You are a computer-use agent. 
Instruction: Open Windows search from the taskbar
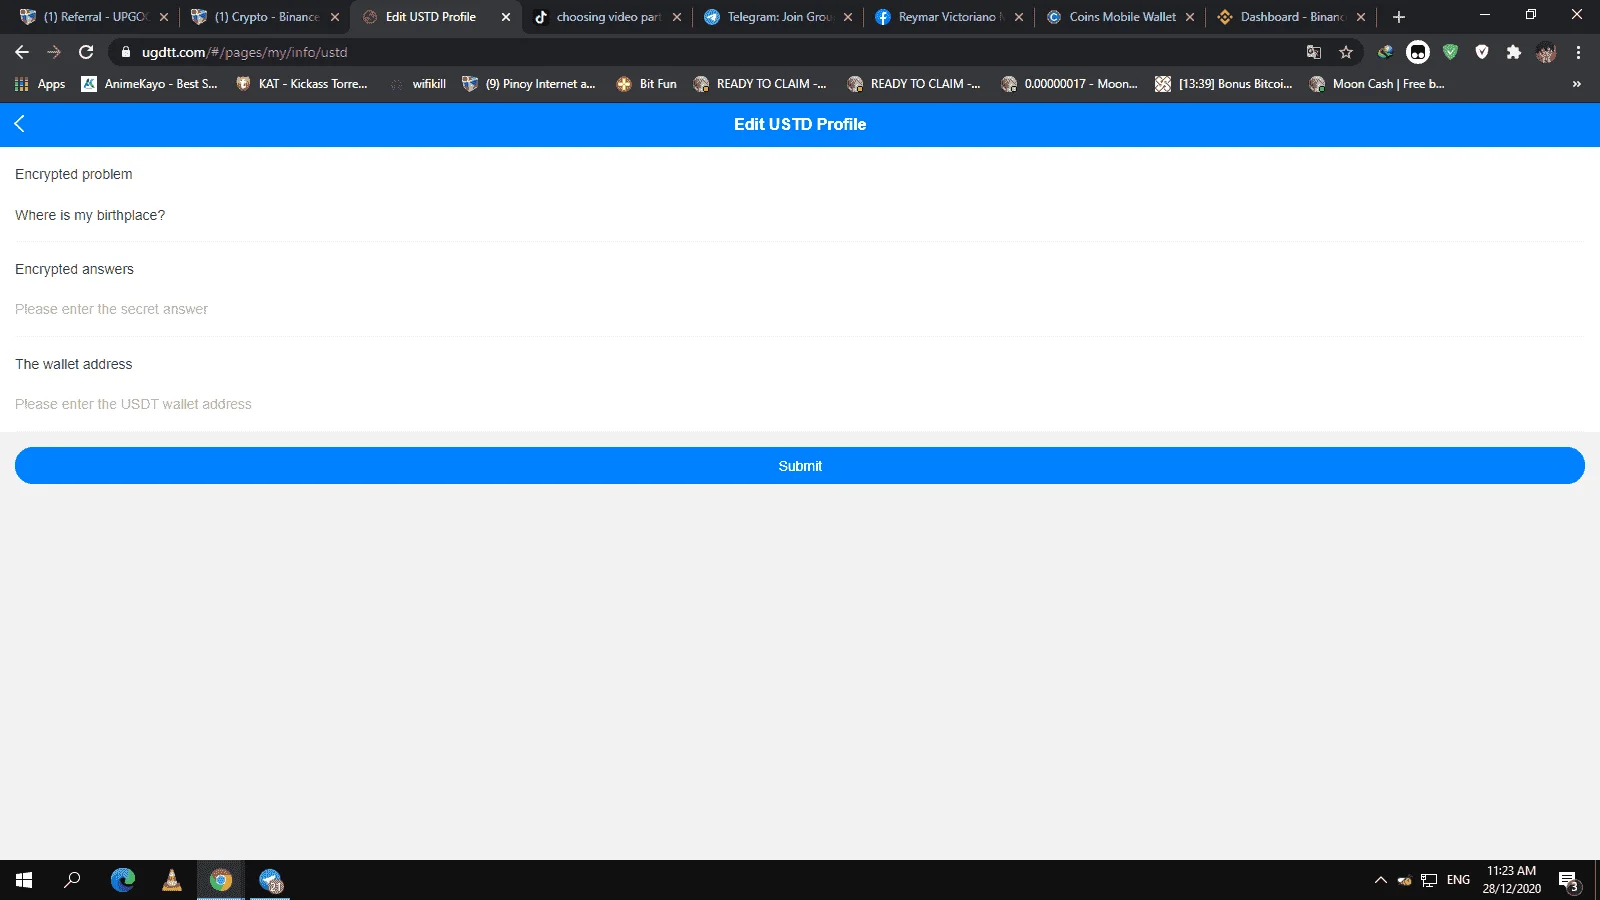pos(72,880)
